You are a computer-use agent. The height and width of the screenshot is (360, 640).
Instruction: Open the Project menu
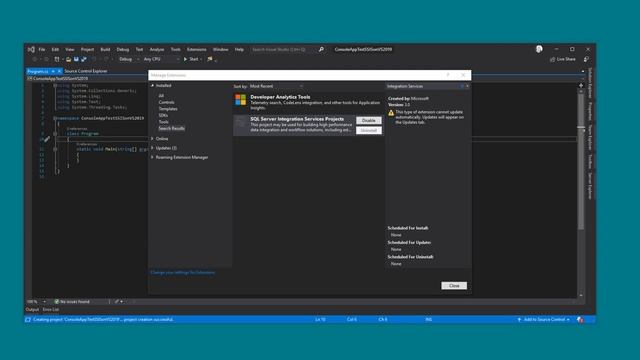(x=87, y=49)
